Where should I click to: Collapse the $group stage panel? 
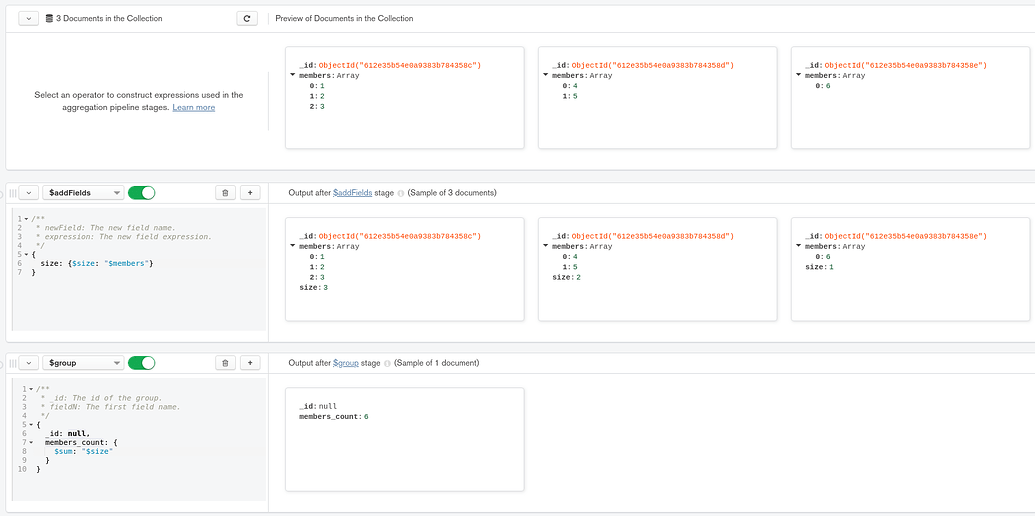click(28, 363)
